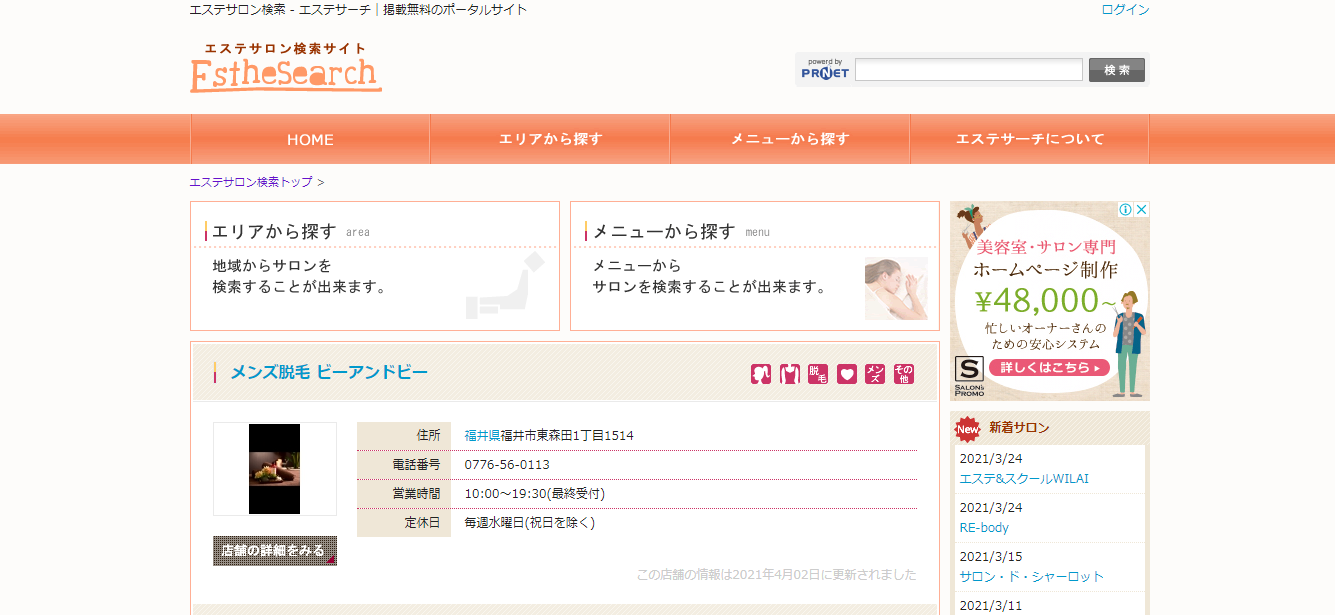Click the heart category icon
This screenshot has width=1335, height=615.
click(847, 374)
